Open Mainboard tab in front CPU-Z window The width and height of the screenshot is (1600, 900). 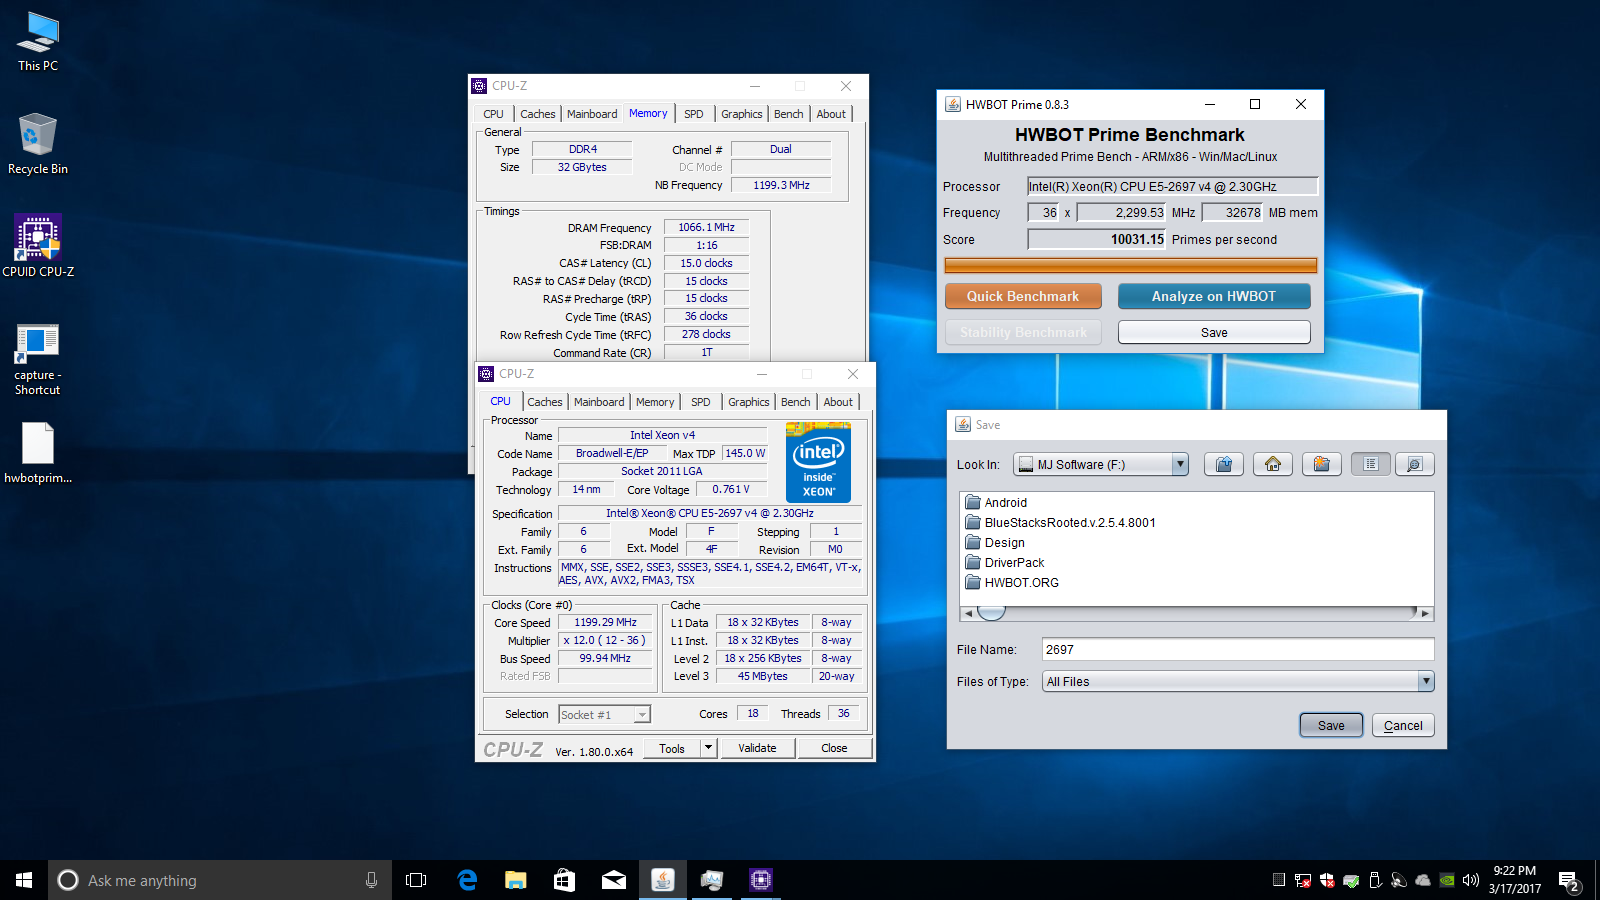599,402
